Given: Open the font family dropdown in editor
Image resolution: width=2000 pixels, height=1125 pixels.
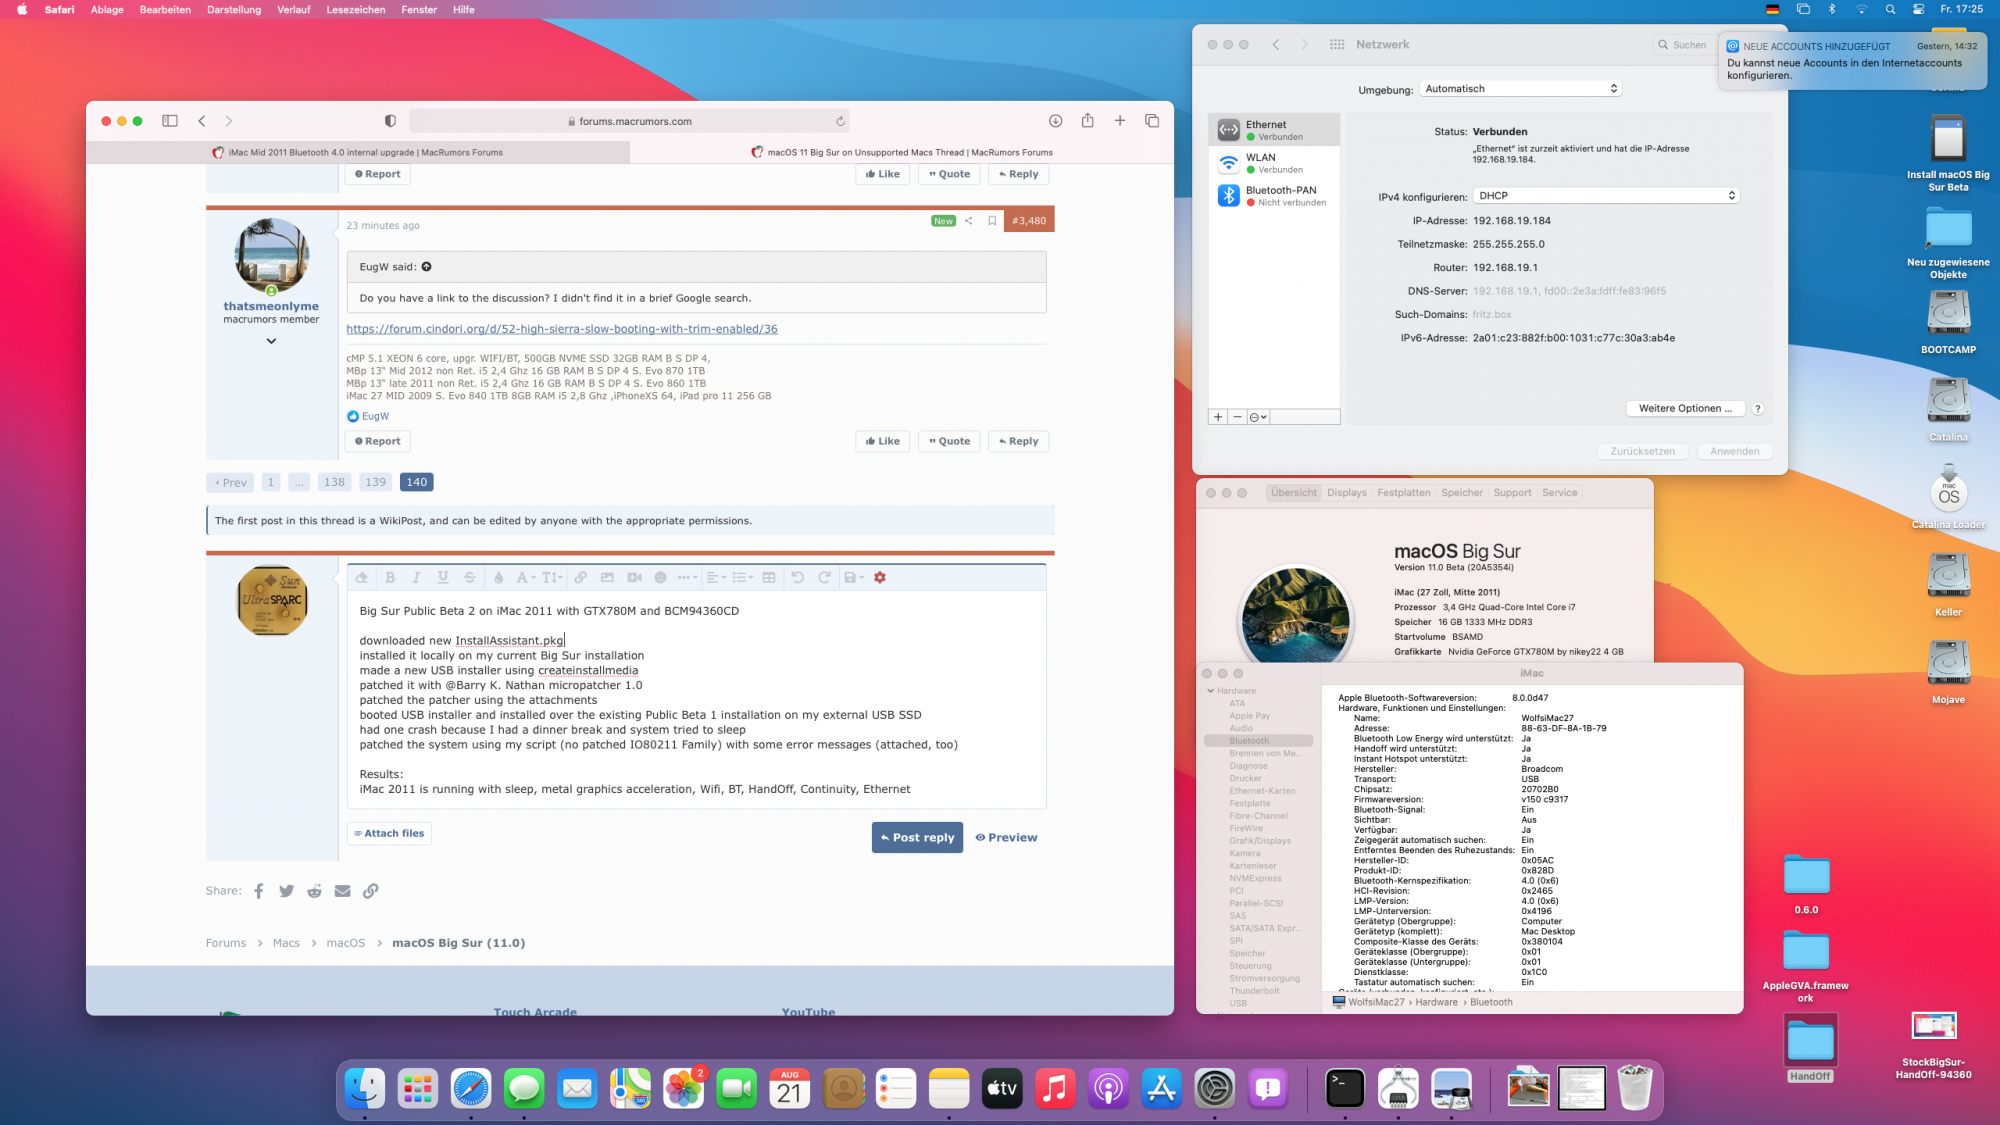Looking at the screenshot, I should pos(525,577).
